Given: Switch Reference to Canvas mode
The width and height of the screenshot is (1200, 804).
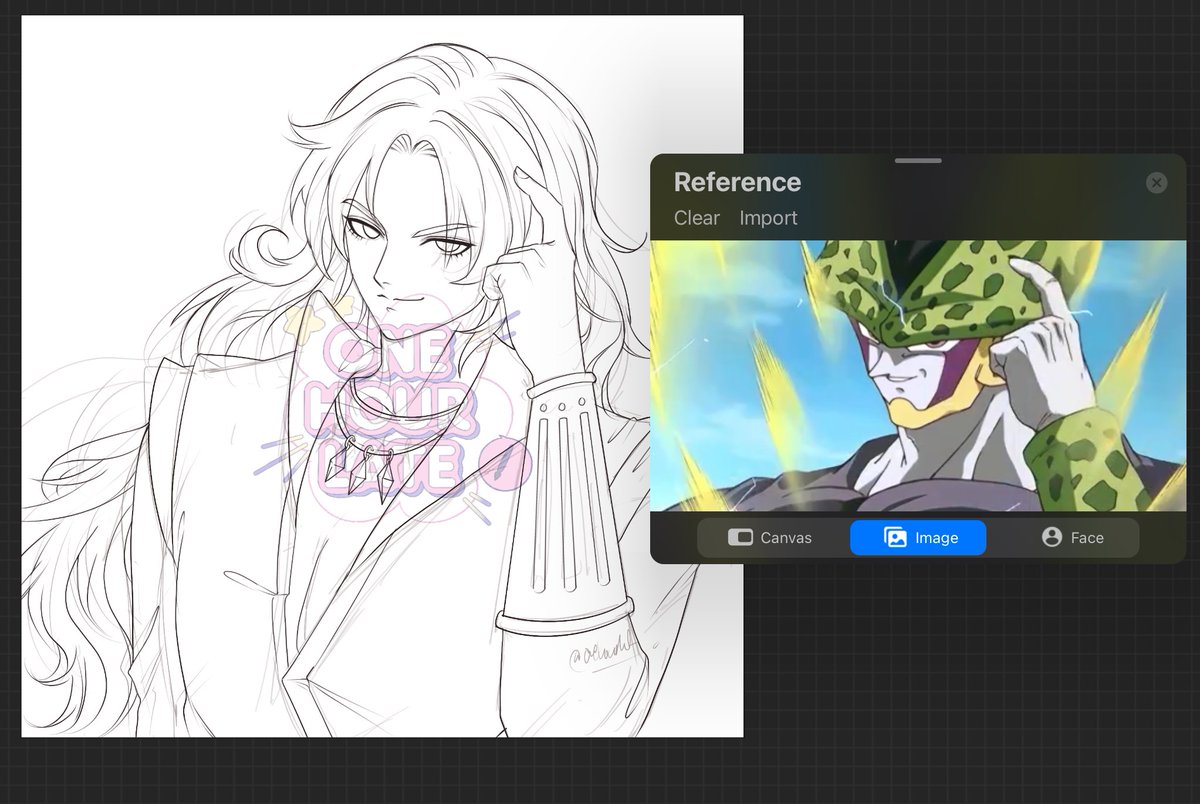Looking at the screenshot, I should tap(769, 538).
